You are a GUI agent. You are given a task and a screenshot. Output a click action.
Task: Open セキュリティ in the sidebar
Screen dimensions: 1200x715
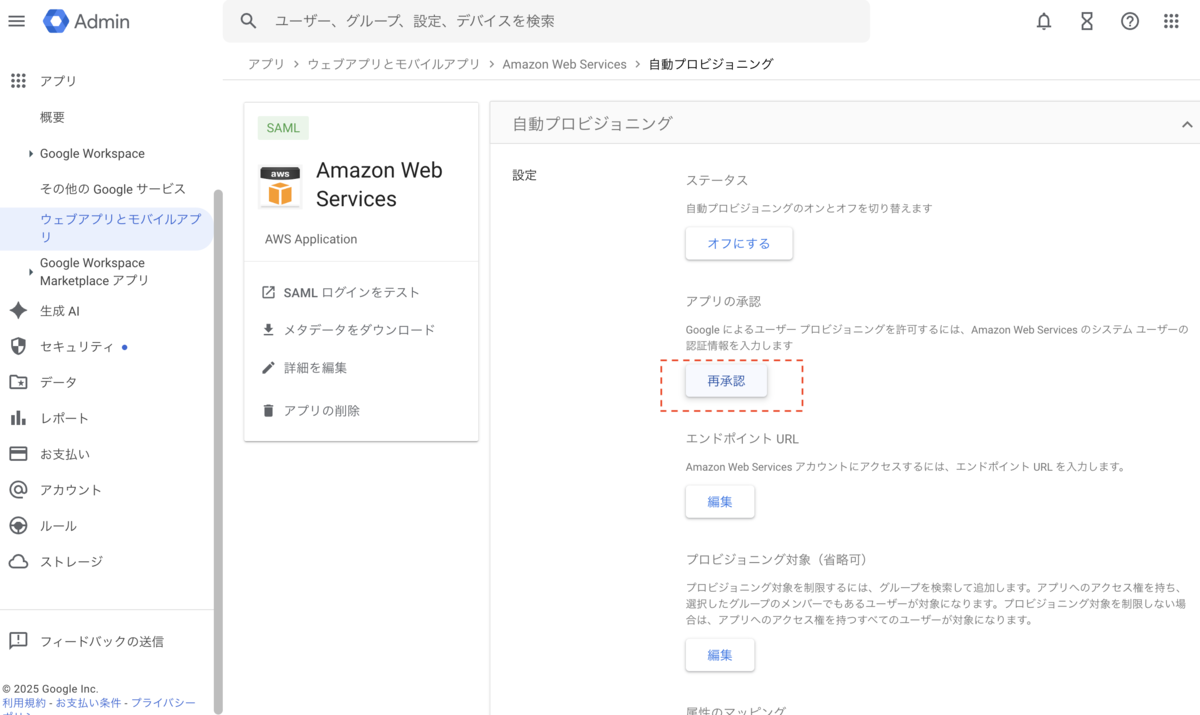coord(77,347)
